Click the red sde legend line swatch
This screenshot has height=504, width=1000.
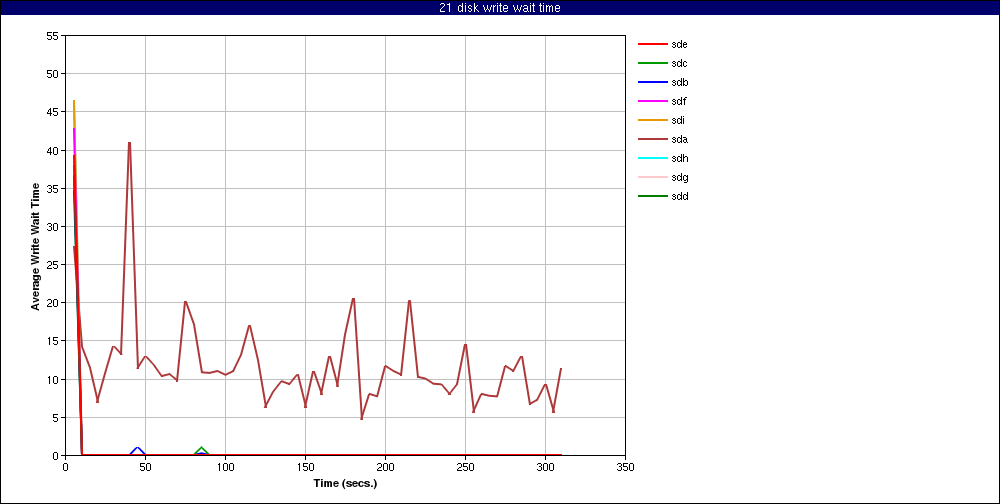653,45
